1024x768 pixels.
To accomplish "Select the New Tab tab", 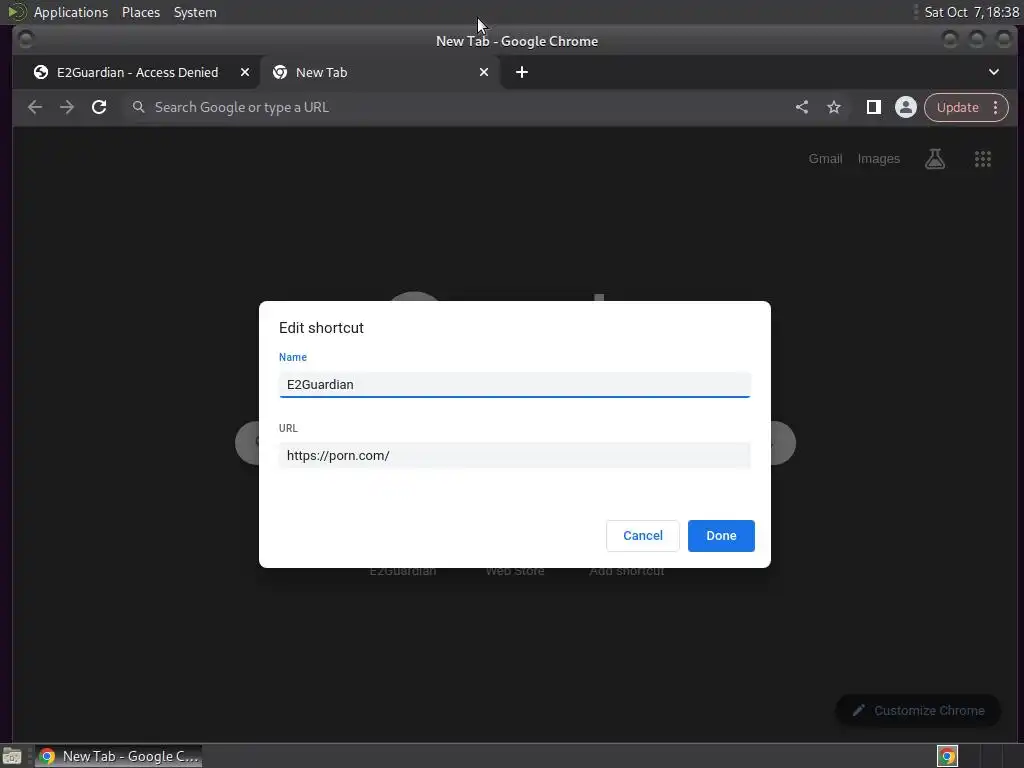I will pyautogui.click(x=380, y=72).
